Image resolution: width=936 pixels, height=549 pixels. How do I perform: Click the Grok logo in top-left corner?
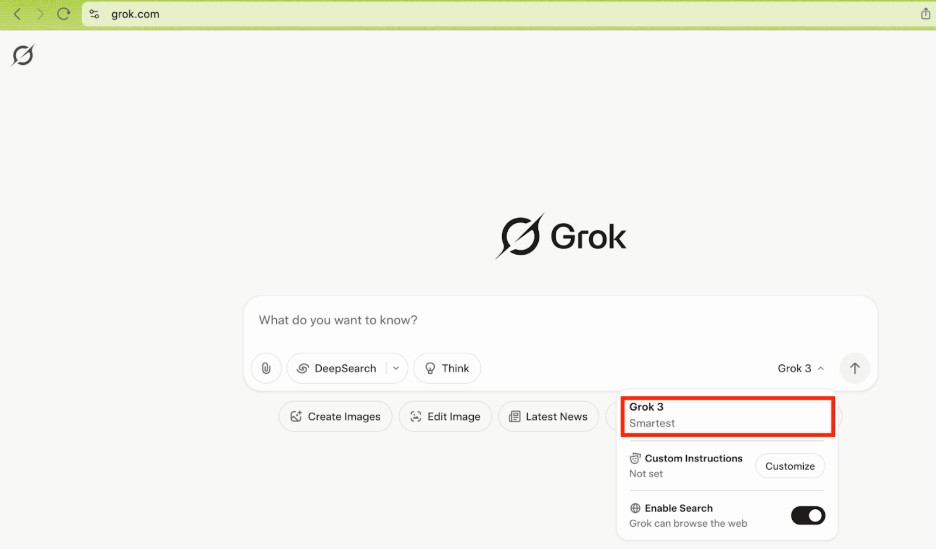[x=22, y=56]
